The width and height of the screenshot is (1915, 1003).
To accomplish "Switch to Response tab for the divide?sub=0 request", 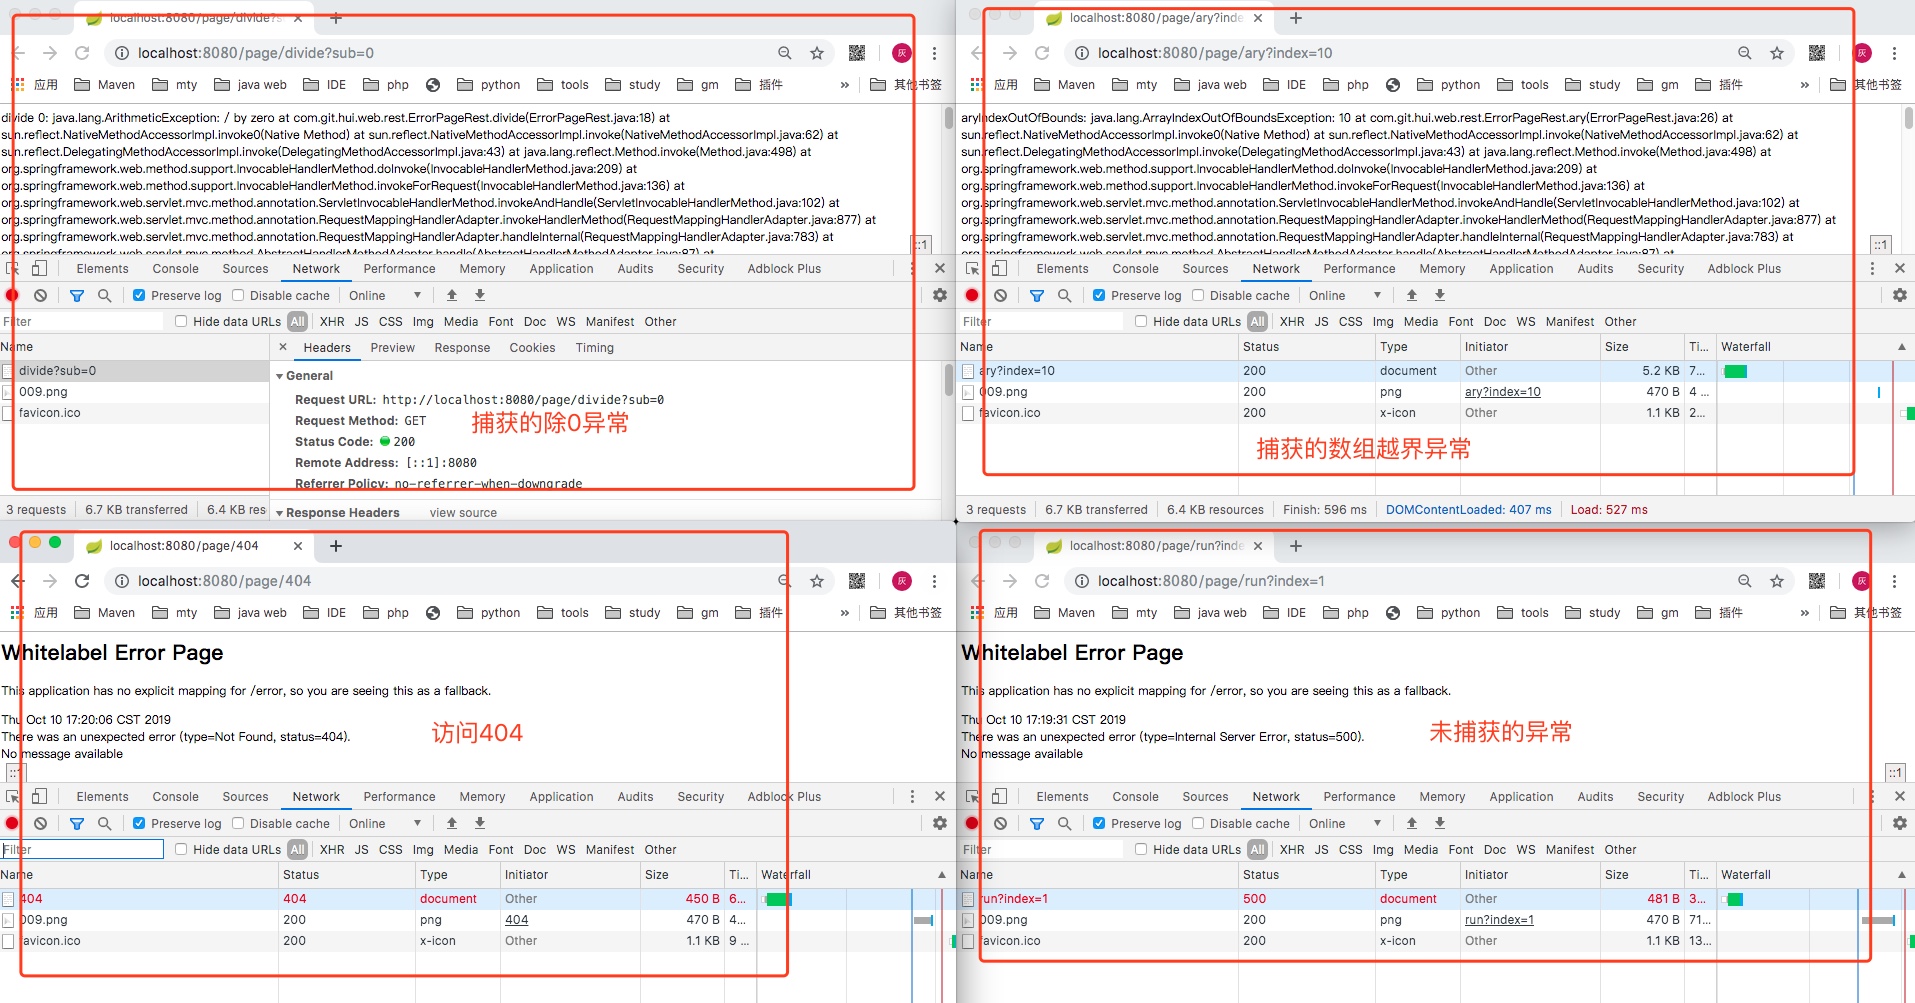I will [x=462, y=348].
